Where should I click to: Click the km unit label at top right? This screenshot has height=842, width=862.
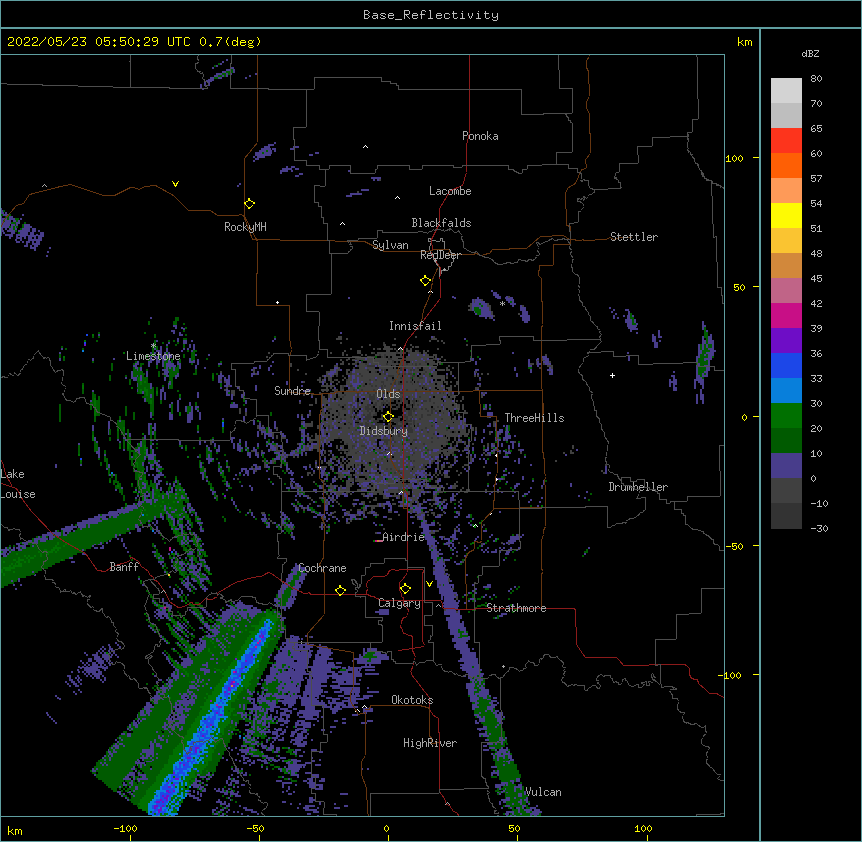(x=744, y=42)
